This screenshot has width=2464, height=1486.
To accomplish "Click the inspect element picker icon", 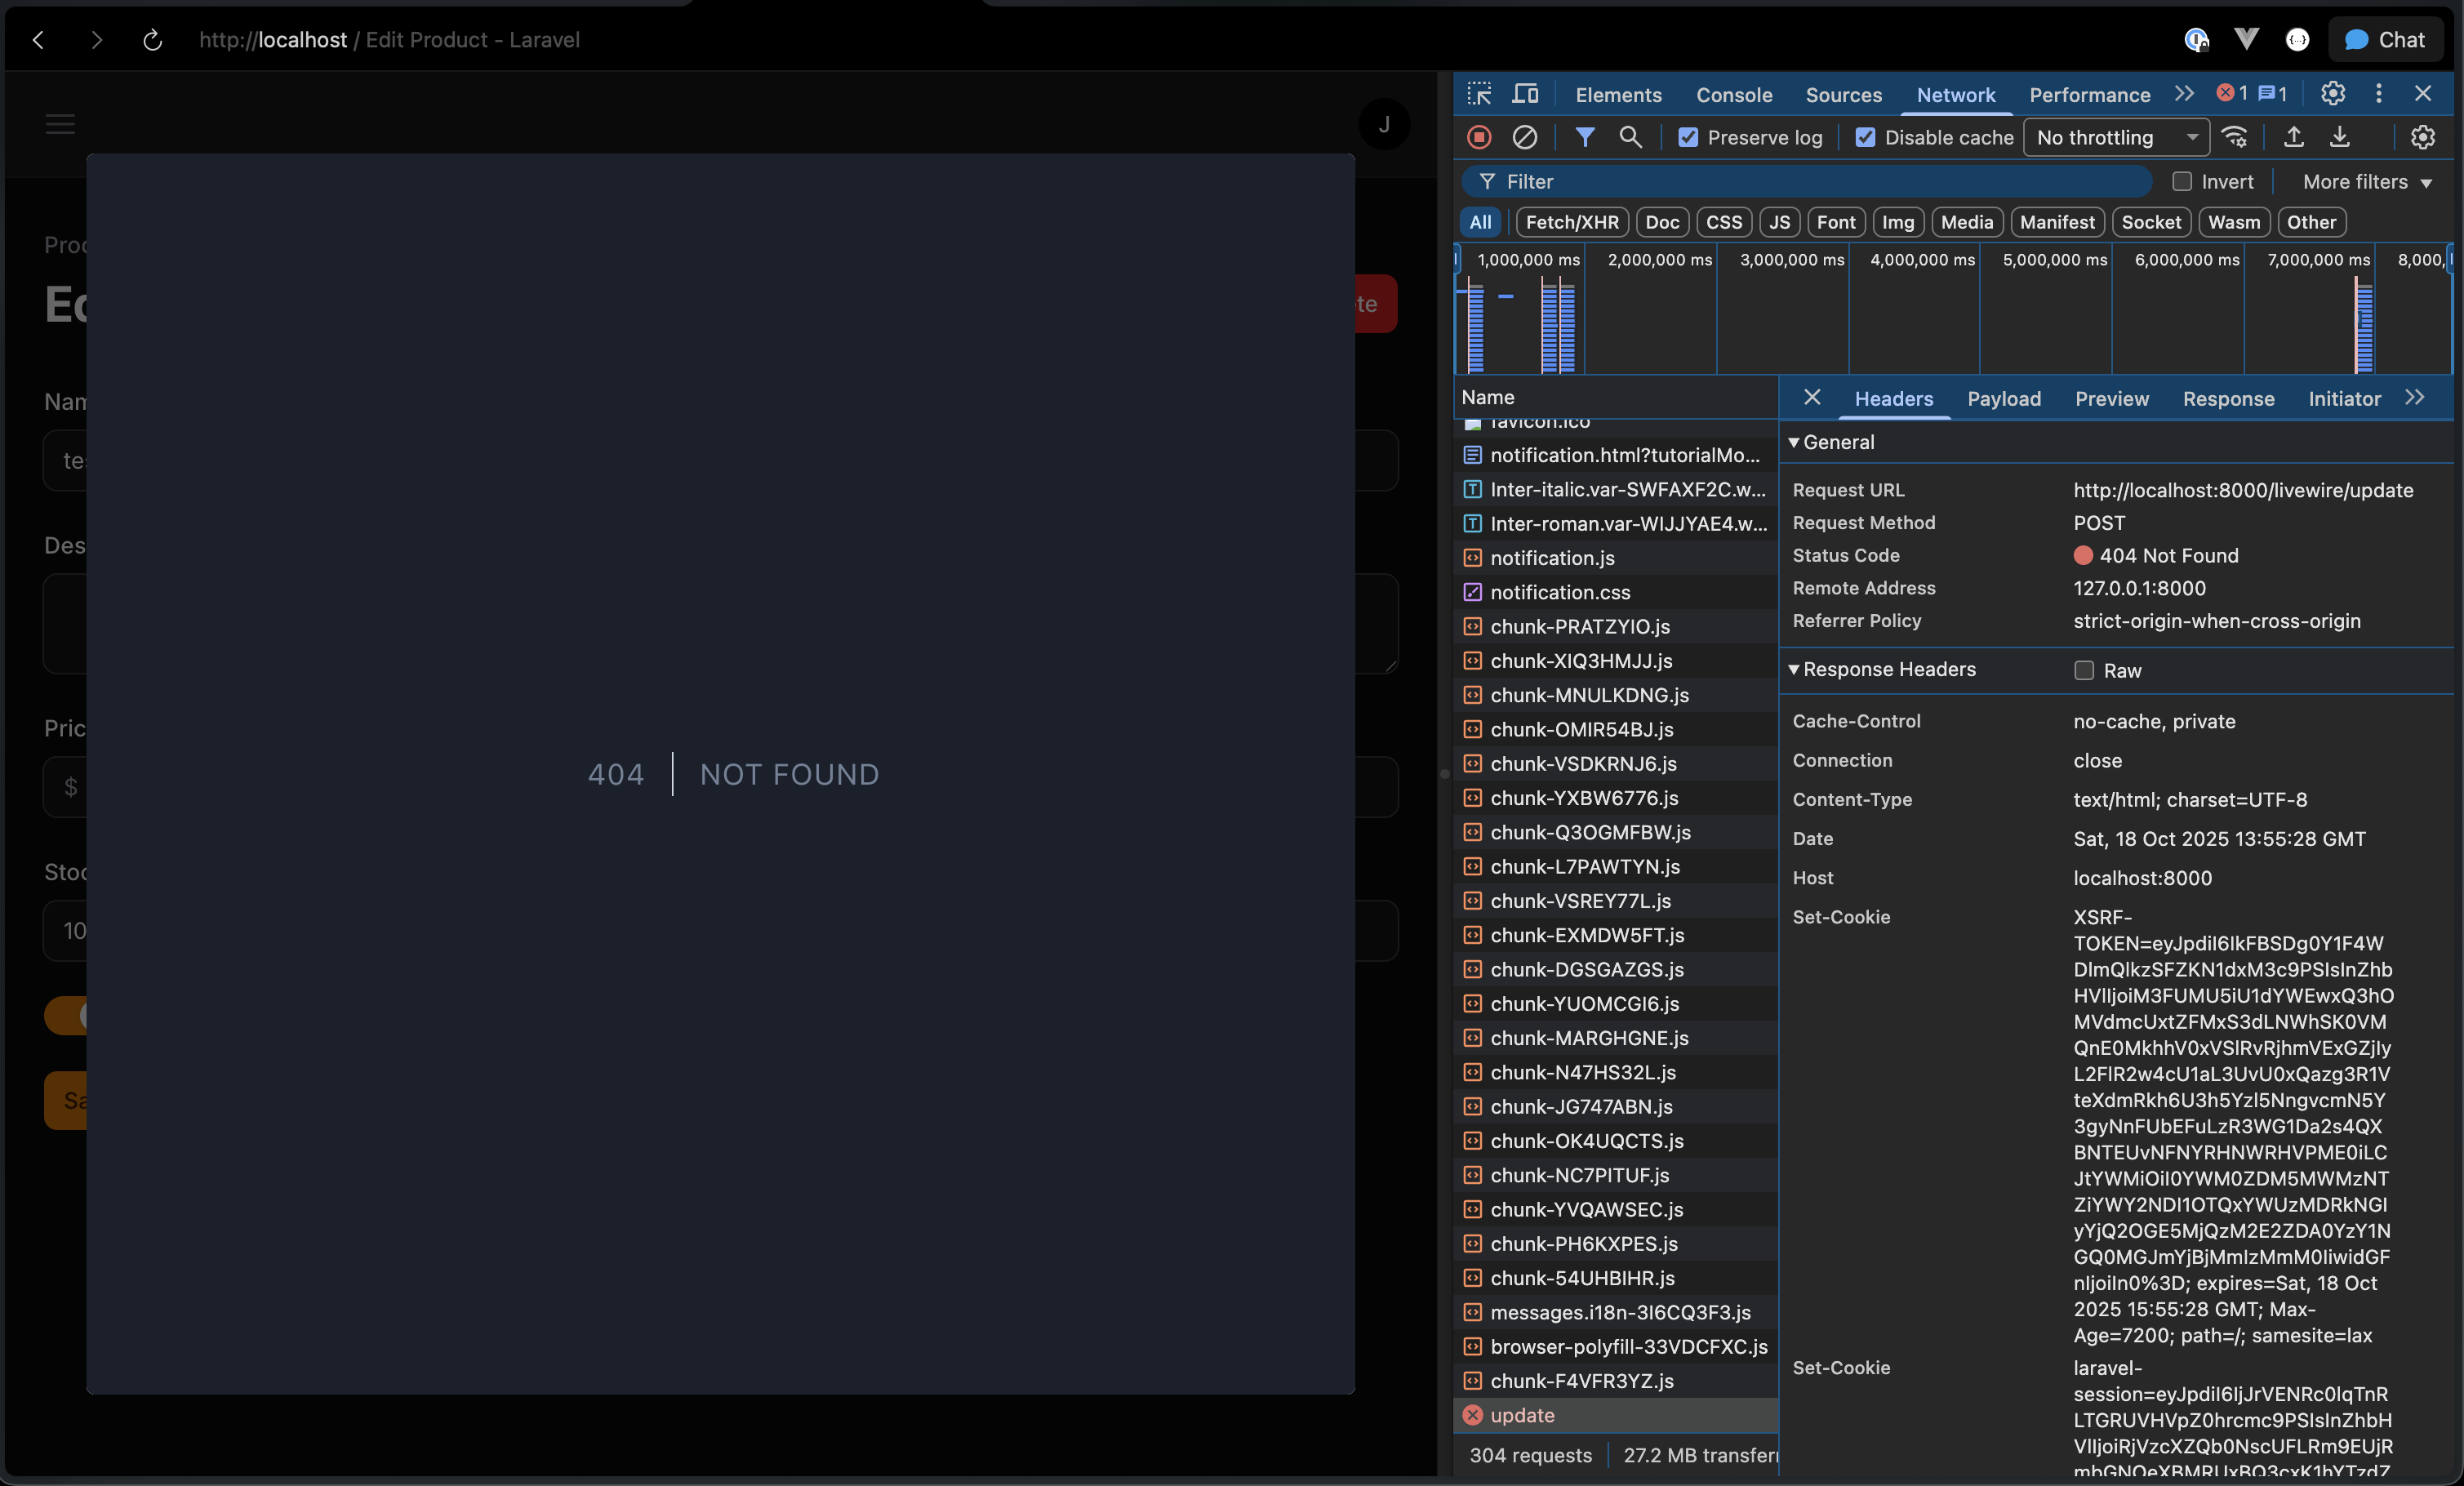I will tap(1479, 94).
